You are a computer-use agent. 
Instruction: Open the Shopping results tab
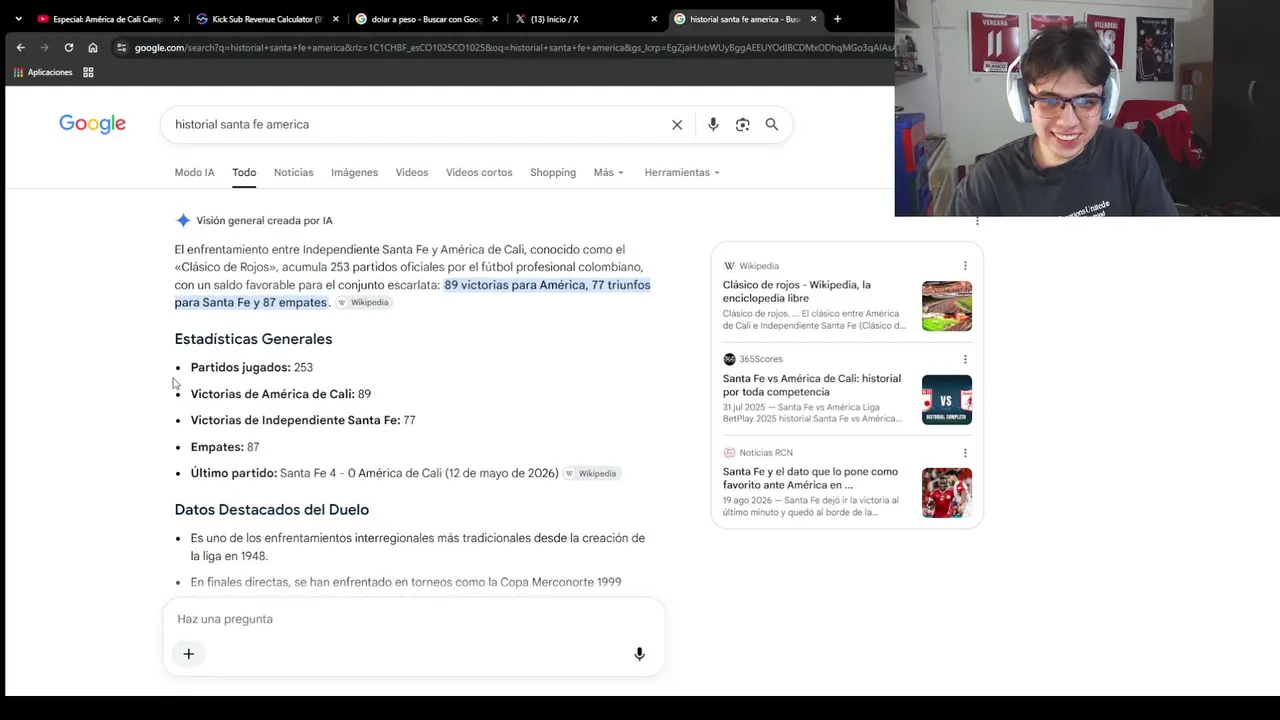coord(553,172)
